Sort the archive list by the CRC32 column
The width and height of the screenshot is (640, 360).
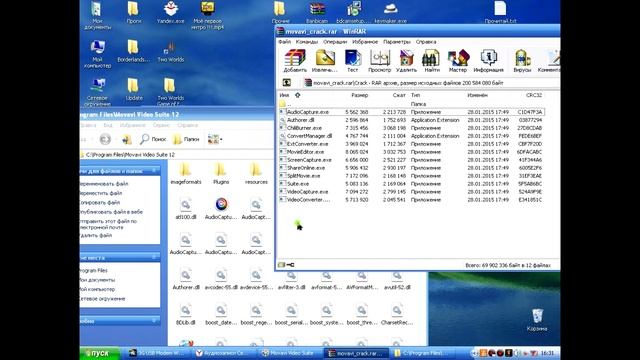coord(534,95)
